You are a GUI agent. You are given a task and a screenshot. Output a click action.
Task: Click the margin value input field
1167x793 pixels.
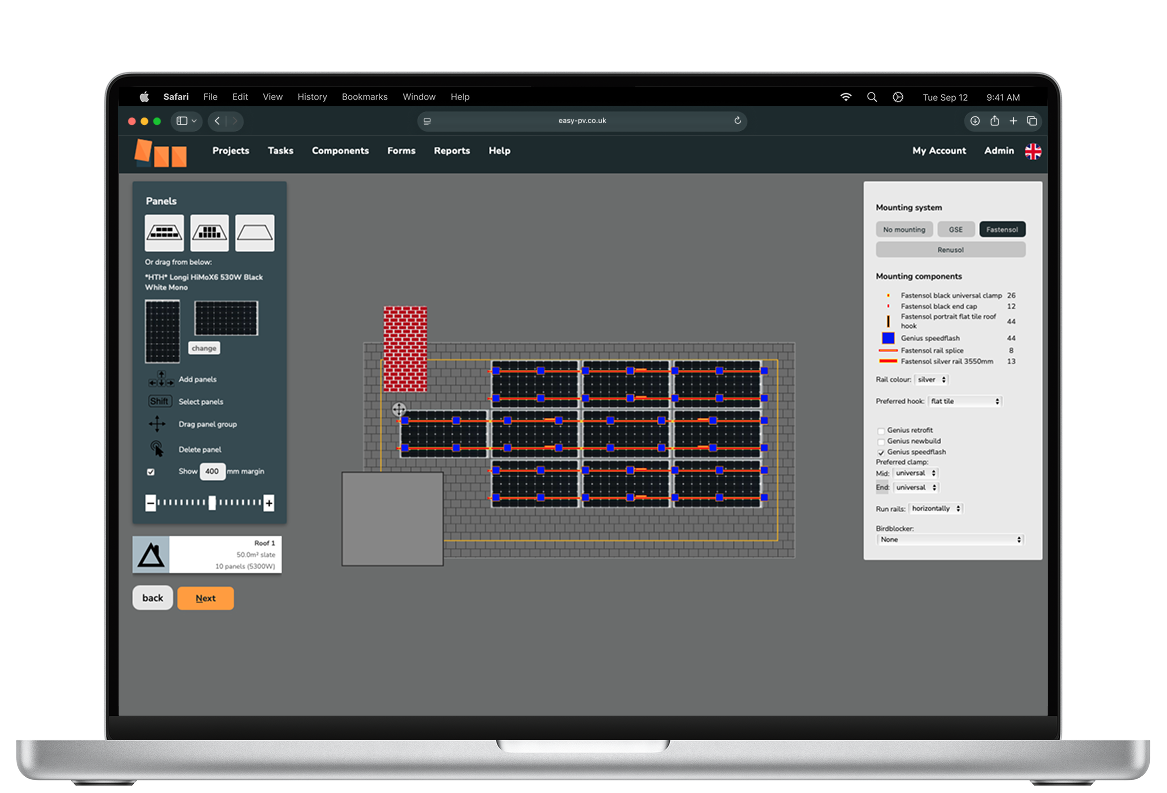212,471
